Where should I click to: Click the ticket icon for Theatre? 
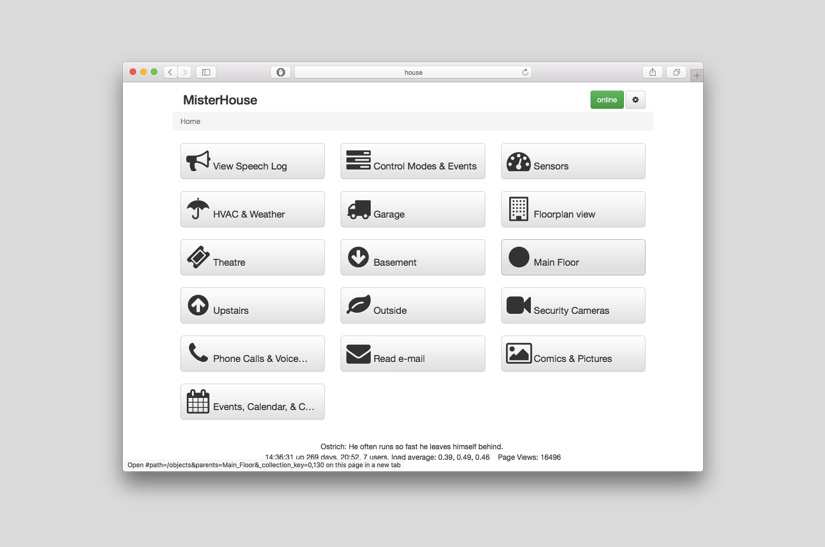point(198,257)
